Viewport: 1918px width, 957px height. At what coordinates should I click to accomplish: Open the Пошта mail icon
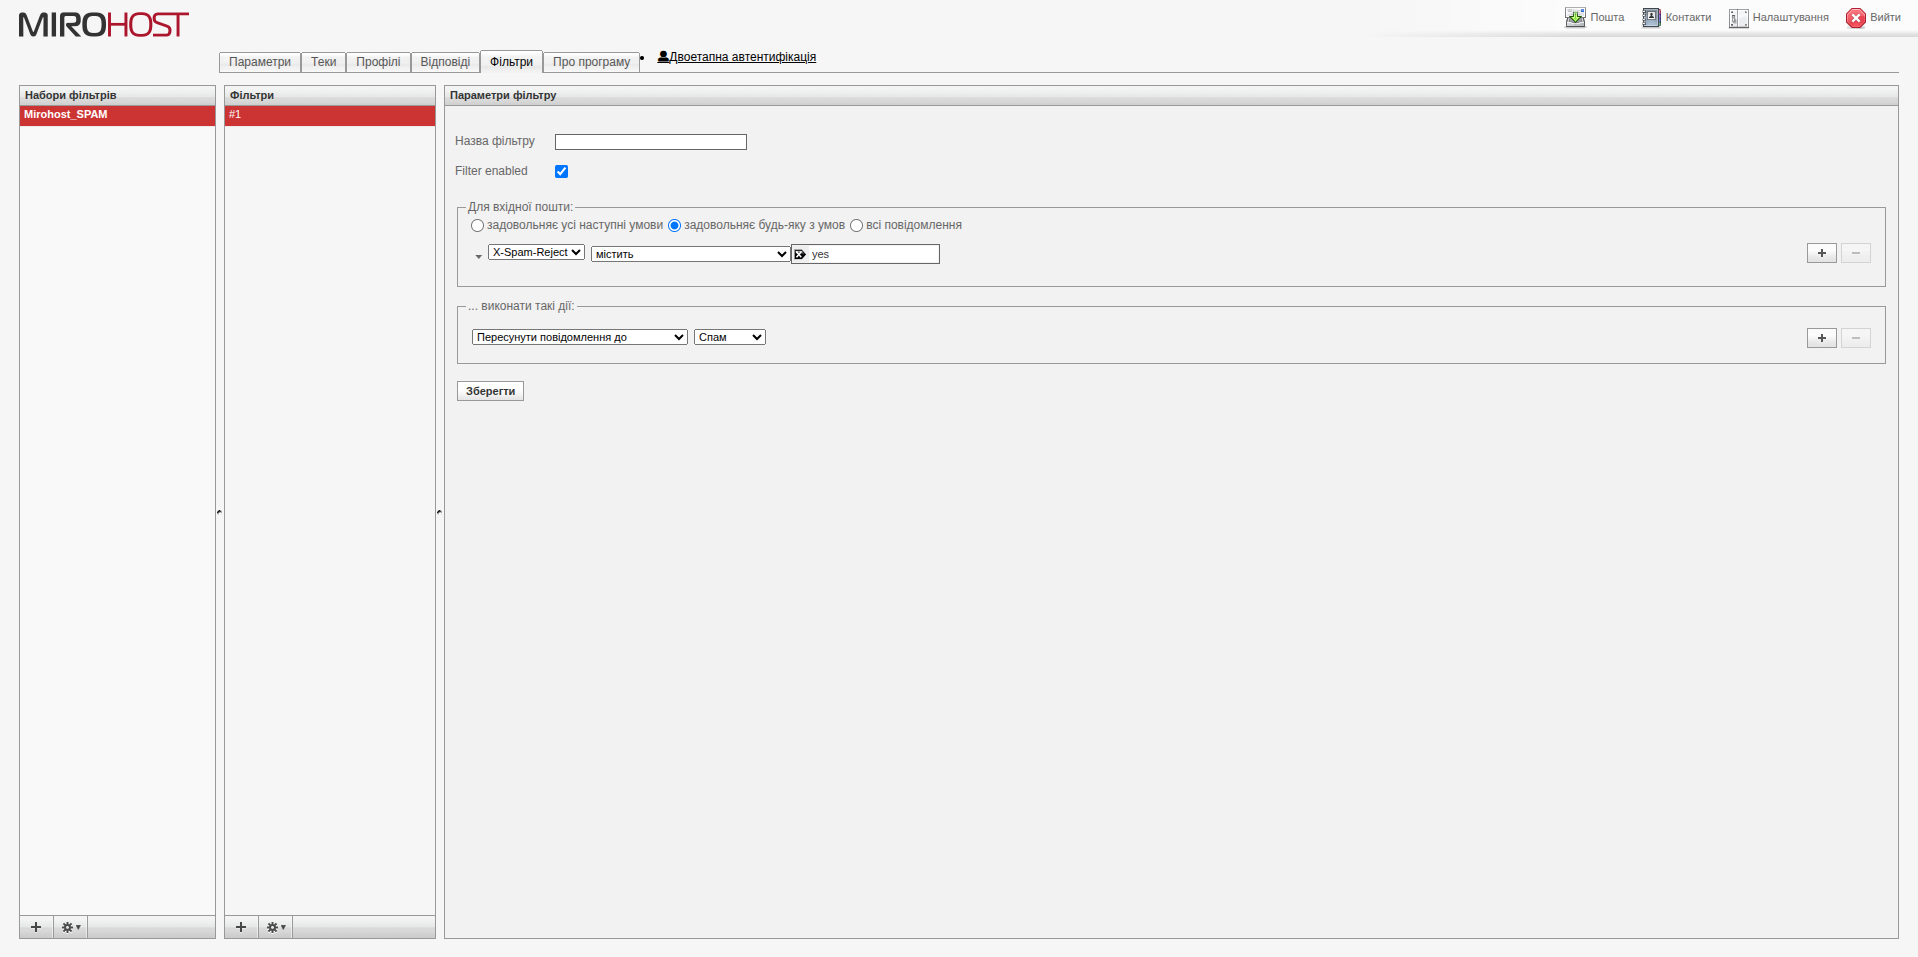(1575, 17)
